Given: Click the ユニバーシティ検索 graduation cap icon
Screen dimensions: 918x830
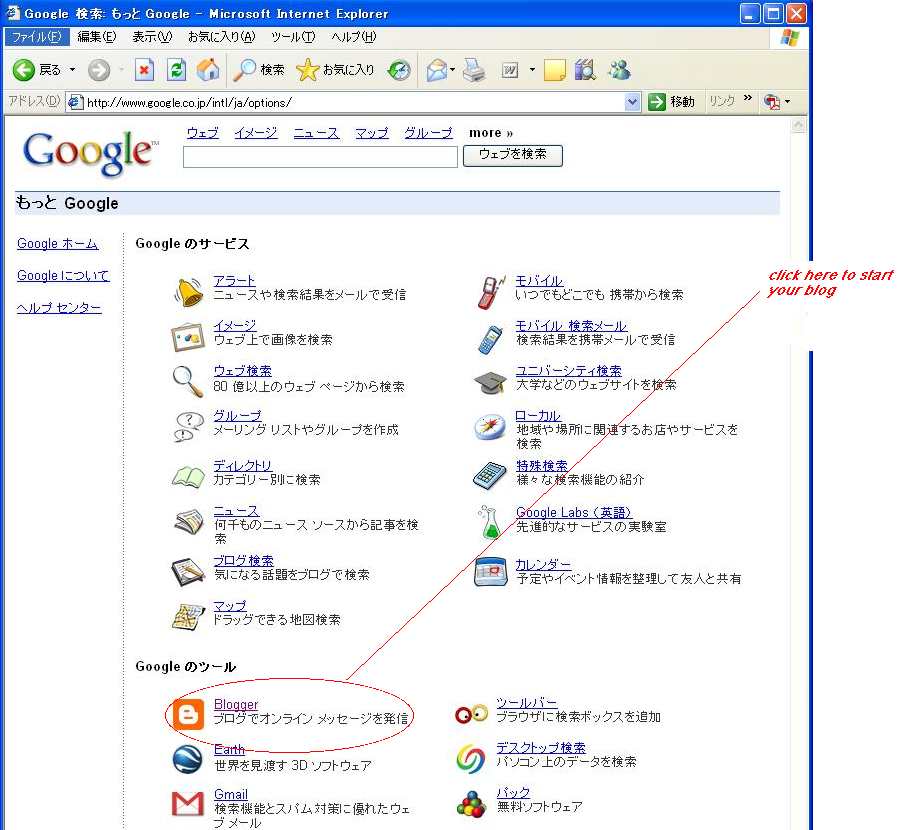Looking at the screenshot, I should pos(490,383).
